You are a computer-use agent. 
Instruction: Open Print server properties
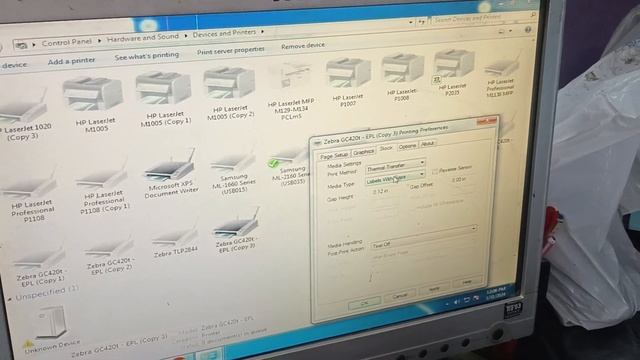(231, 50)
